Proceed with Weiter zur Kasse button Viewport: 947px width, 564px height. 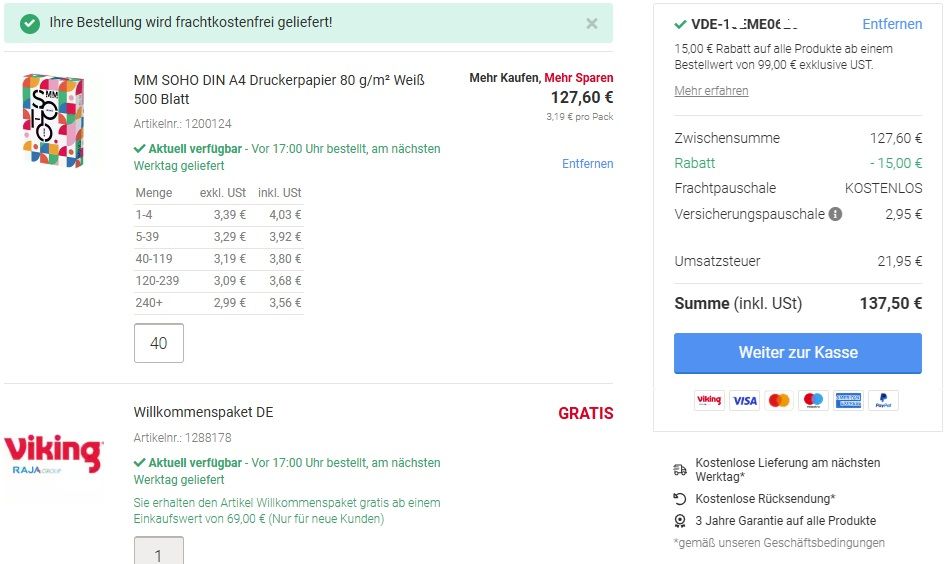tap(798, 353)
